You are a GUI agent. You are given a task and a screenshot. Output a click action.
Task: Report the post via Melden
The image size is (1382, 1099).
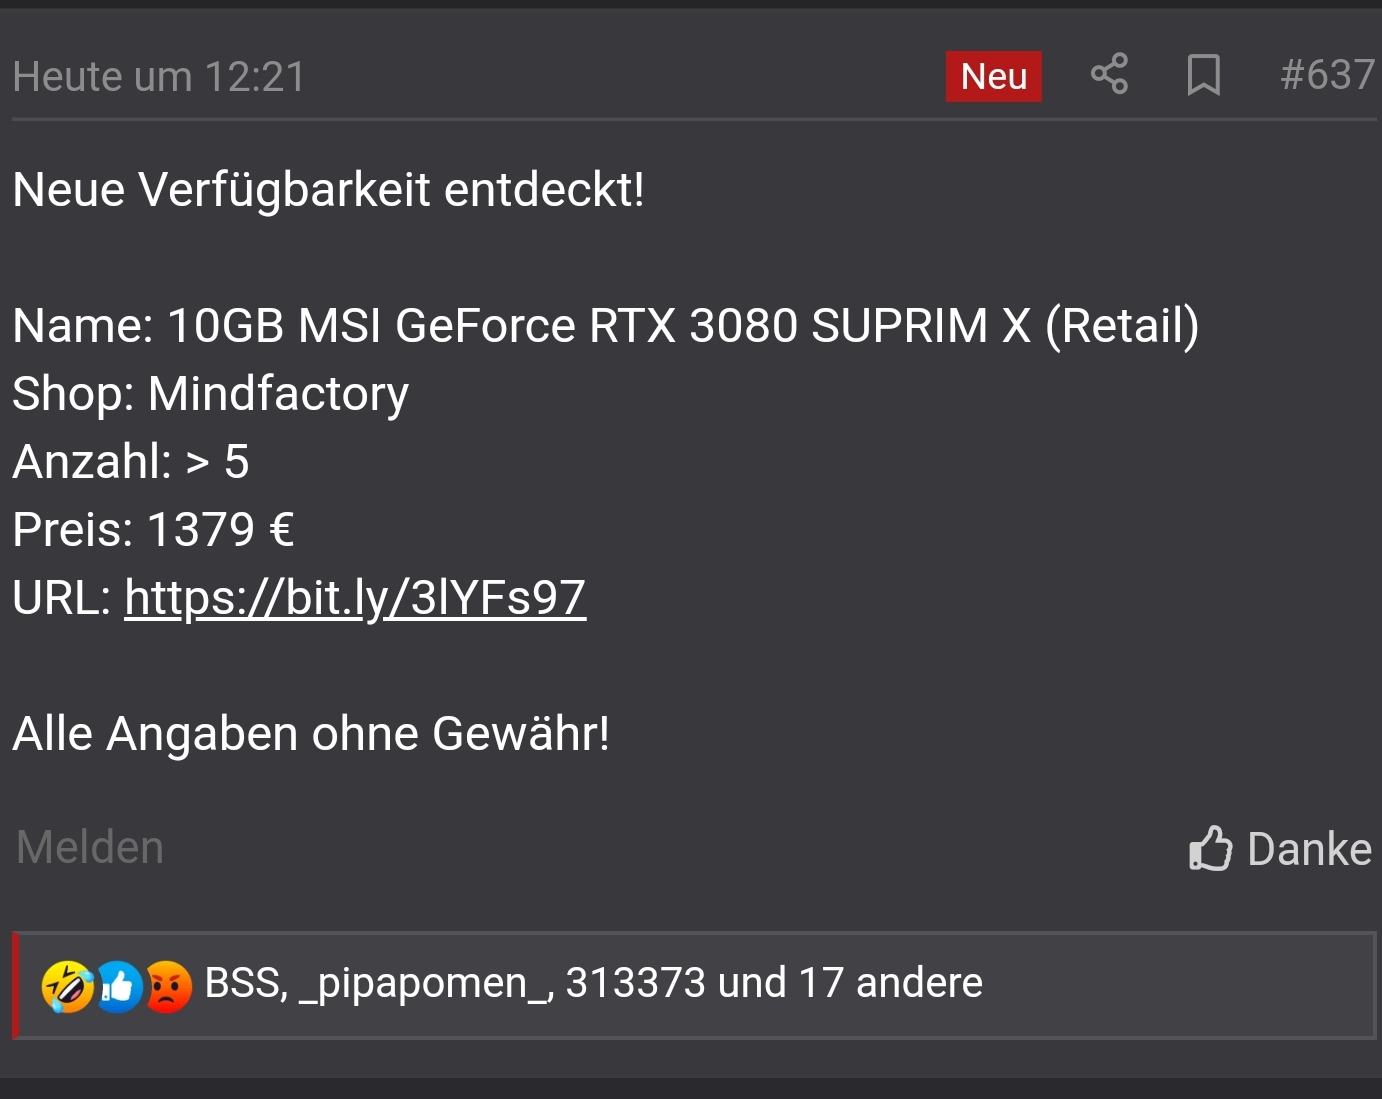coord(90,848)
